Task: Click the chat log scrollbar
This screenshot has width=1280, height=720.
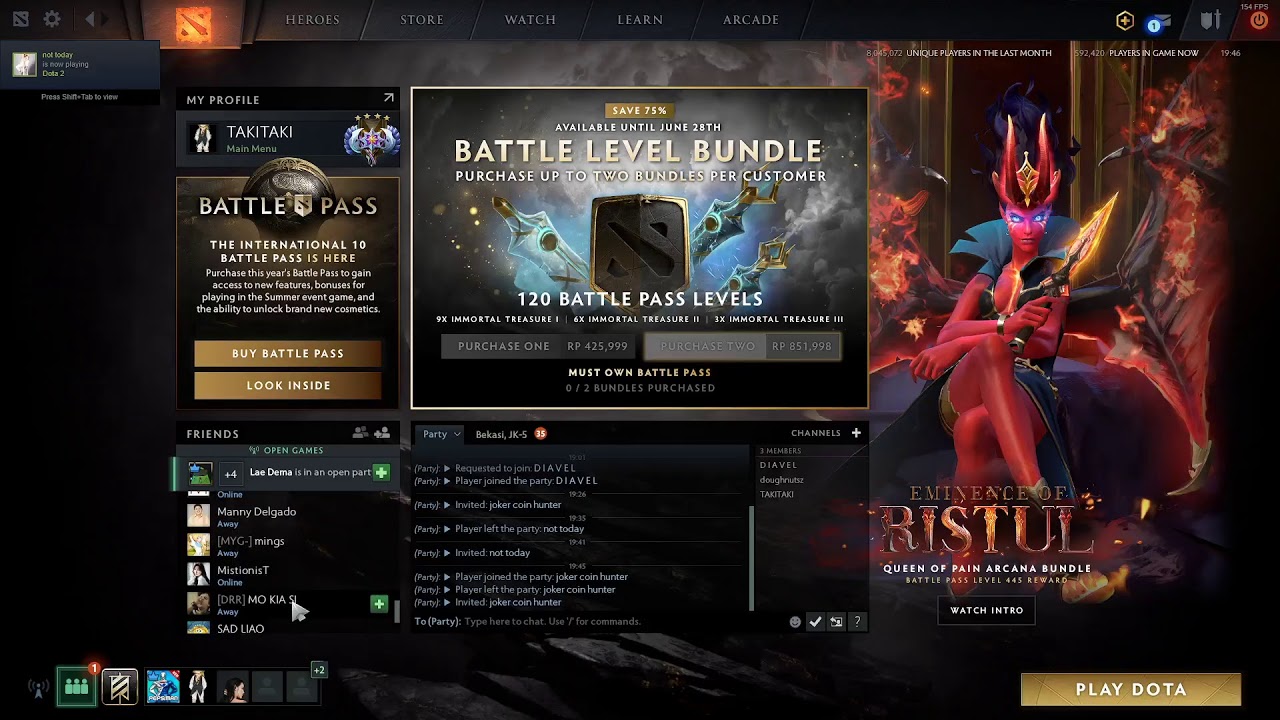Action: [x=751, y=557]
